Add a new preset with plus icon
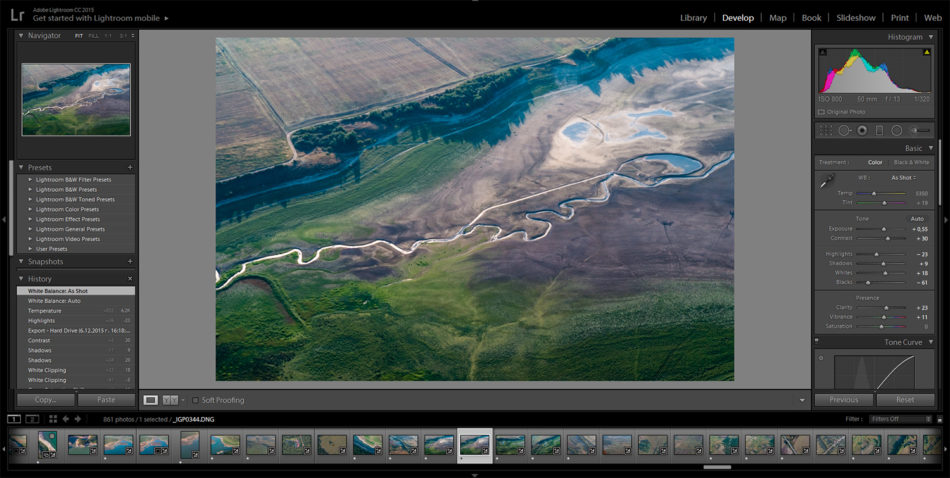This screenshot has height=478, width=950. pyautogui.click(x=130, y=167)
